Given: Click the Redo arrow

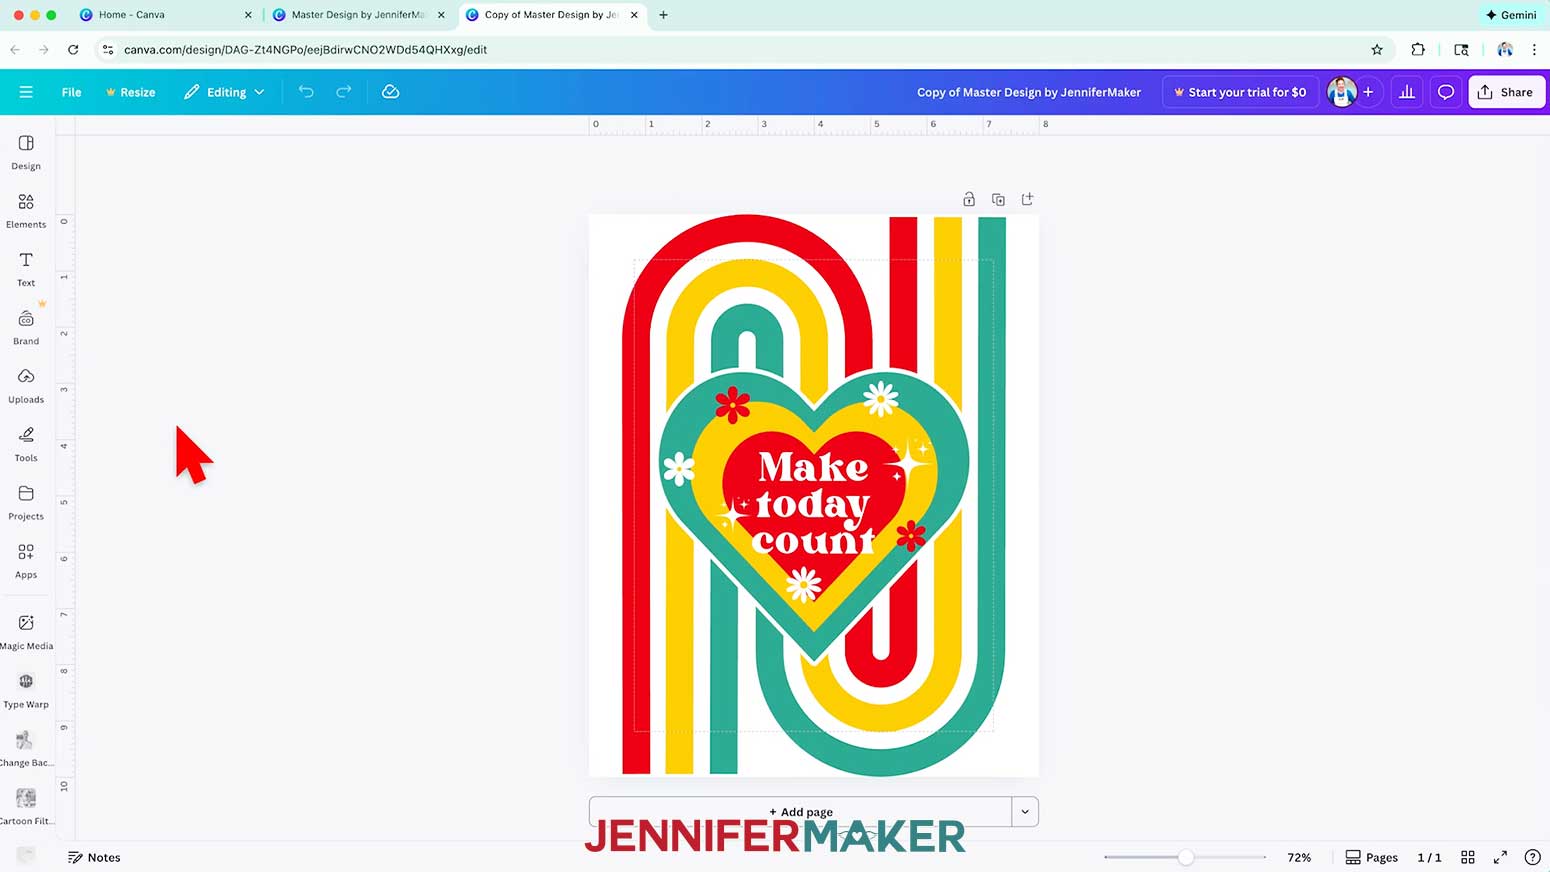Looking at the screenshot, I should tap(344, 92).
